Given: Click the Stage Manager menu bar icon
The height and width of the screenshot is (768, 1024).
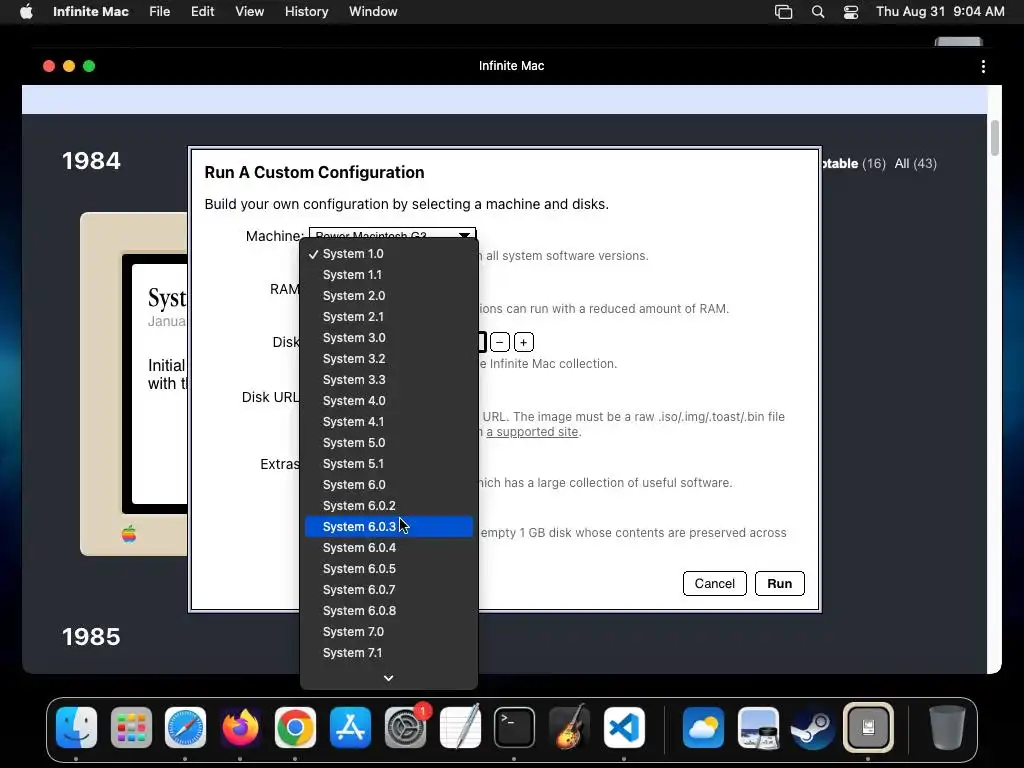Looking at the screenshot, I should [x=783, y=12].
